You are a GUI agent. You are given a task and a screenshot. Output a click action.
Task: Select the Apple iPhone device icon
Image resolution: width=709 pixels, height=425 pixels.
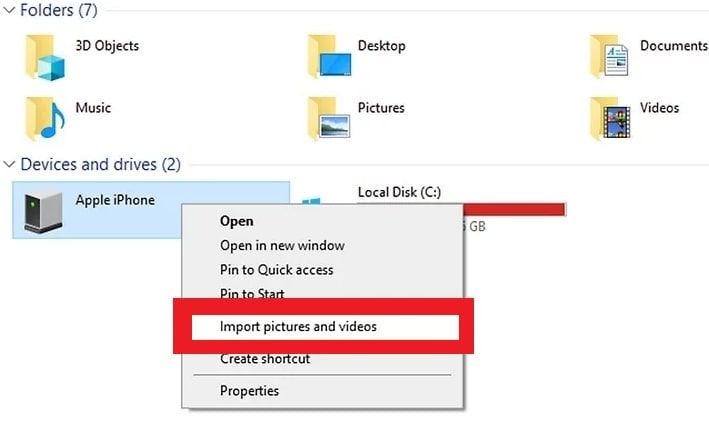pos(43,211)
